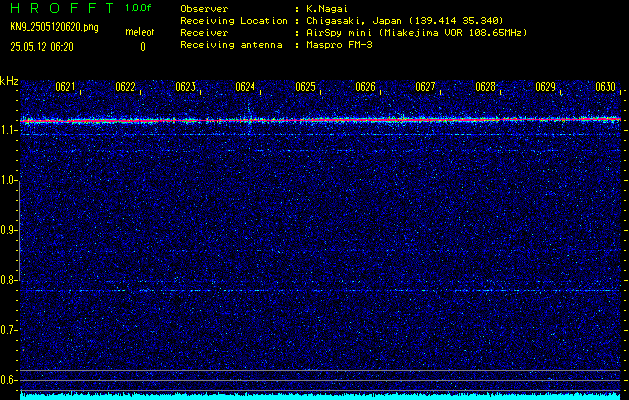Click the 0623 time marker
Screen dimensions: 629x400
185,87
